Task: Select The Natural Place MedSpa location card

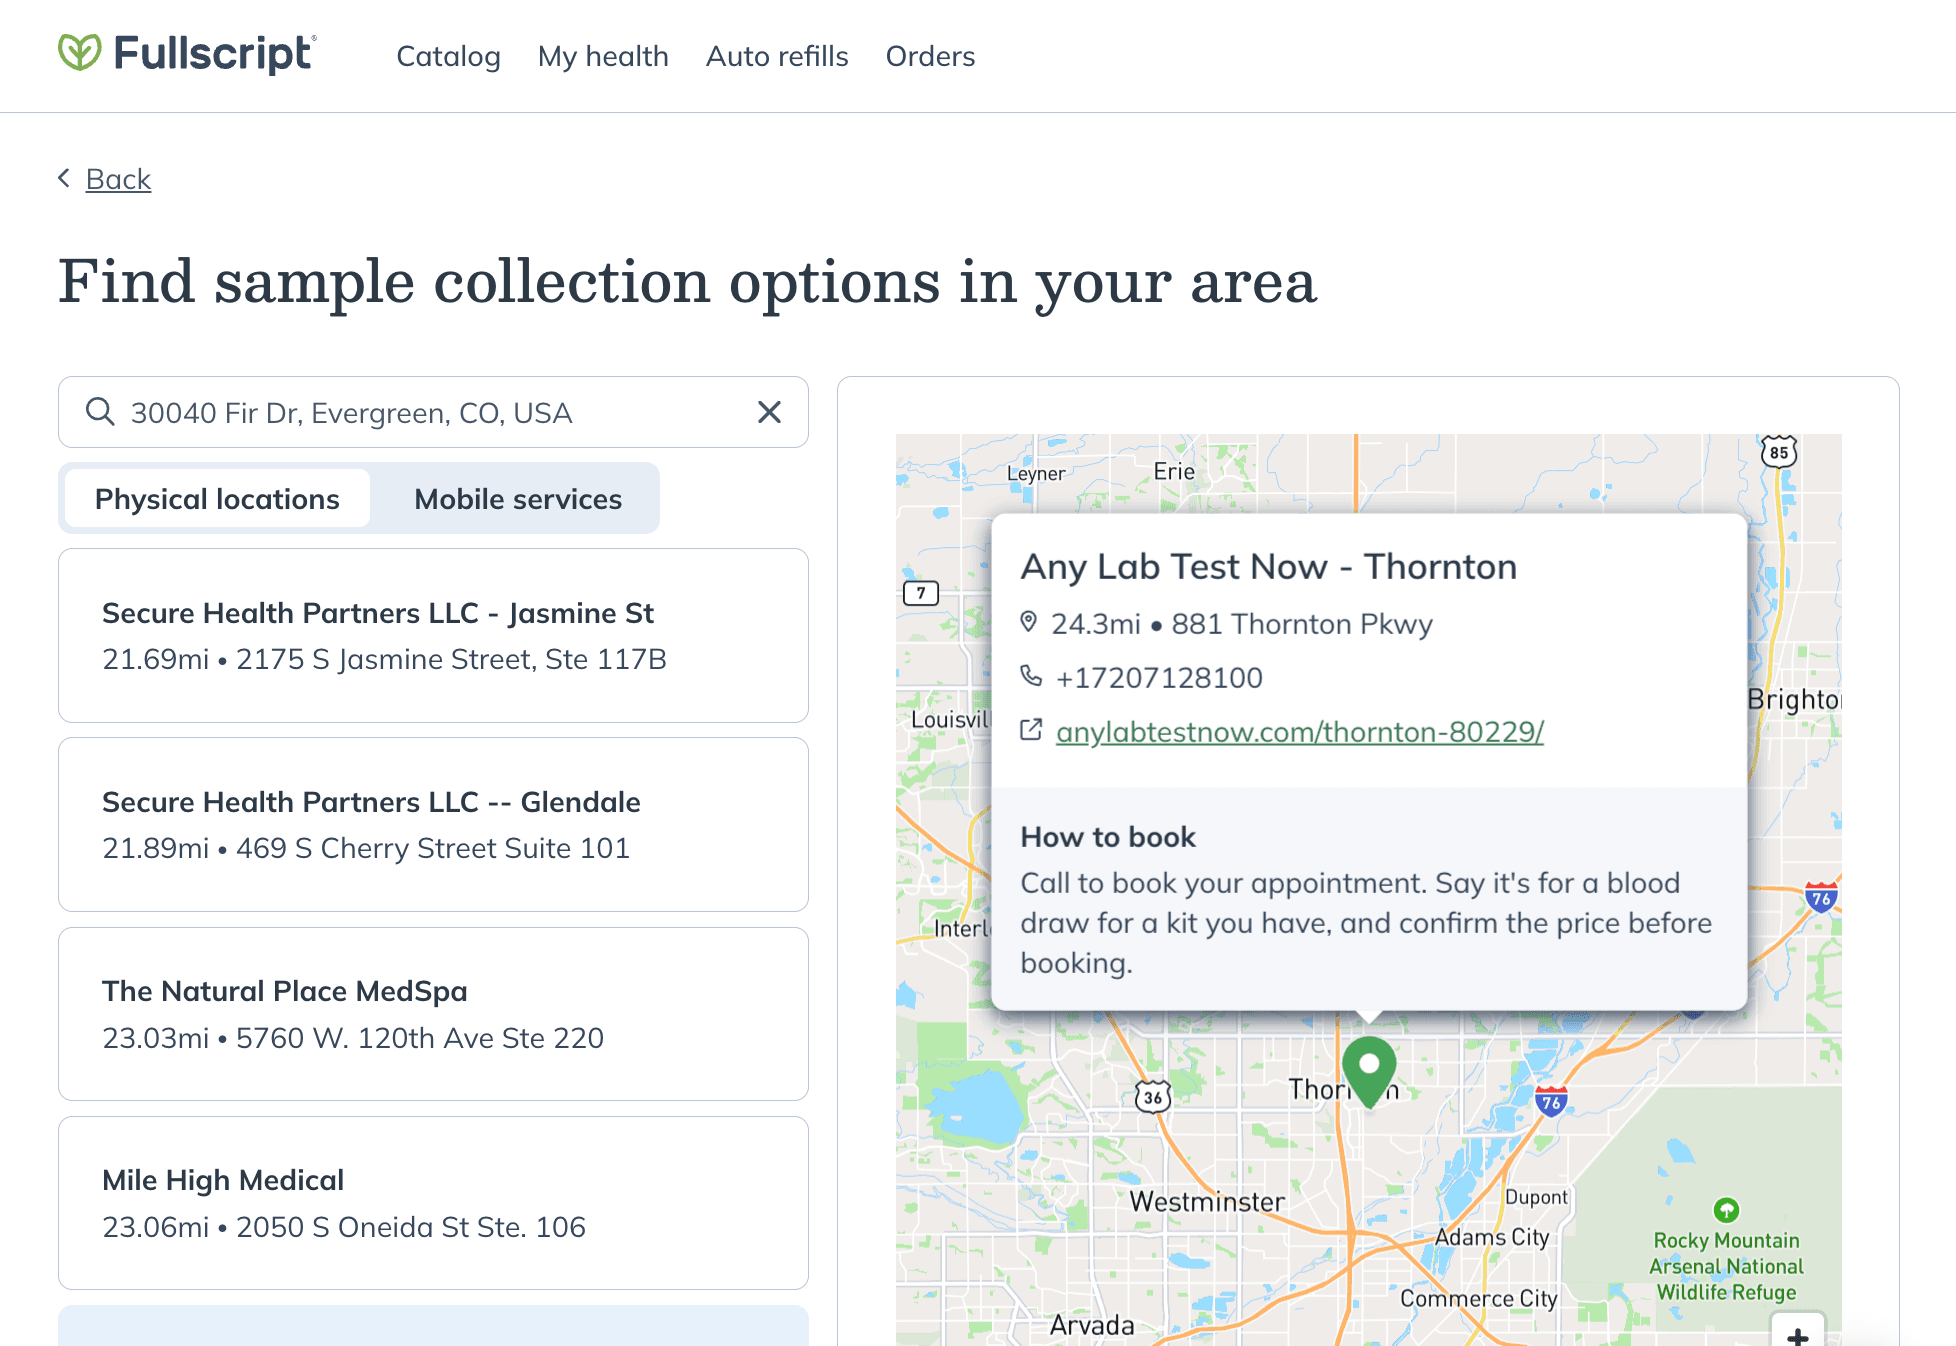Action: (x=433, y=1014)
